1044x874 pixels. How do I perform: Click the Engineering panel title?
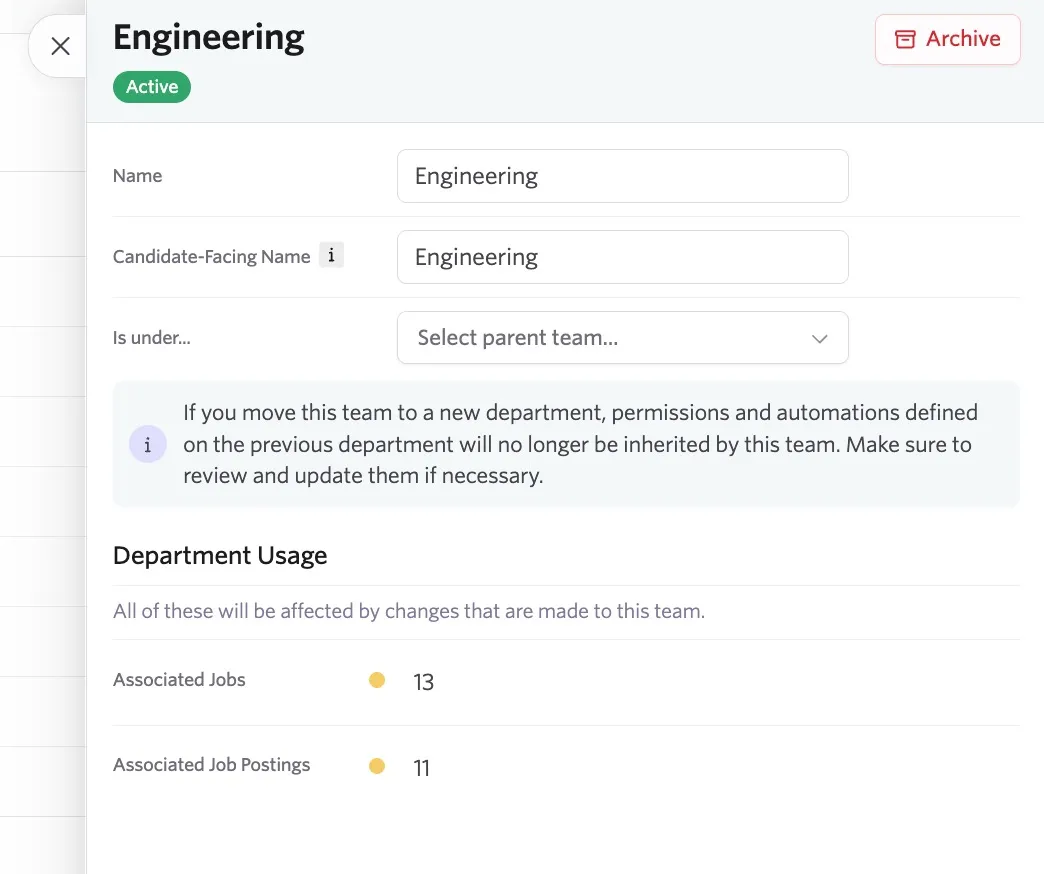click(x=208, y=37)
